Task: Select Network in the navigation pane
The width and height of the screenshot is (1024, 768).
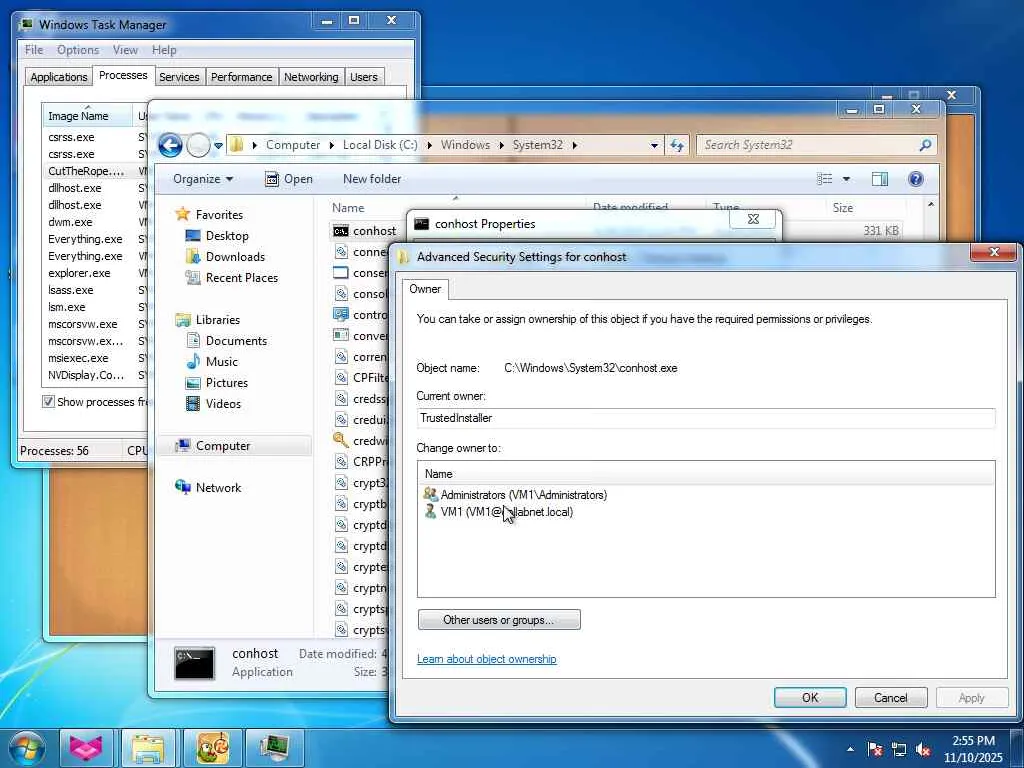Action: tap(218, 488)
